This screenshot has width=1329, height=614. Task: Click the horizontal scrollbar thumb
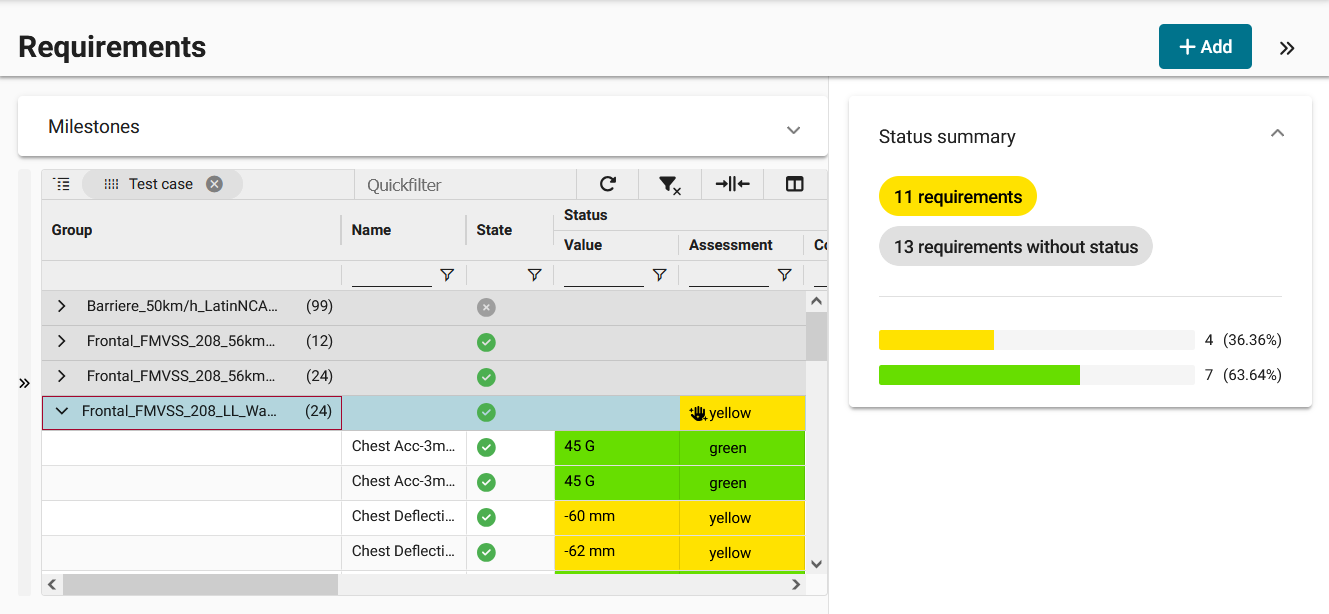(x=199, y=584)
